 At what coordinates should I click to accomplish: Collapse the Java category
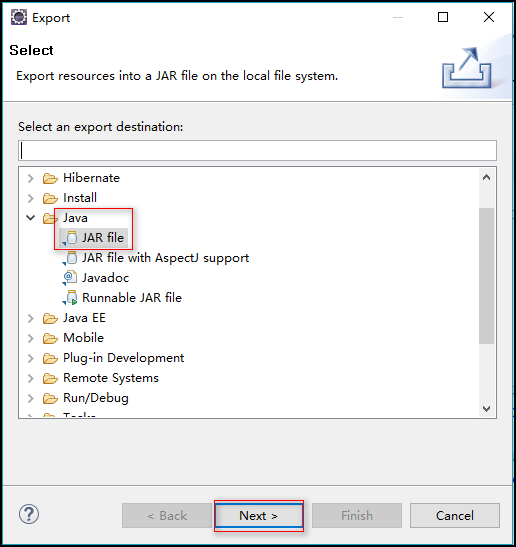click(x=31, y=218)
